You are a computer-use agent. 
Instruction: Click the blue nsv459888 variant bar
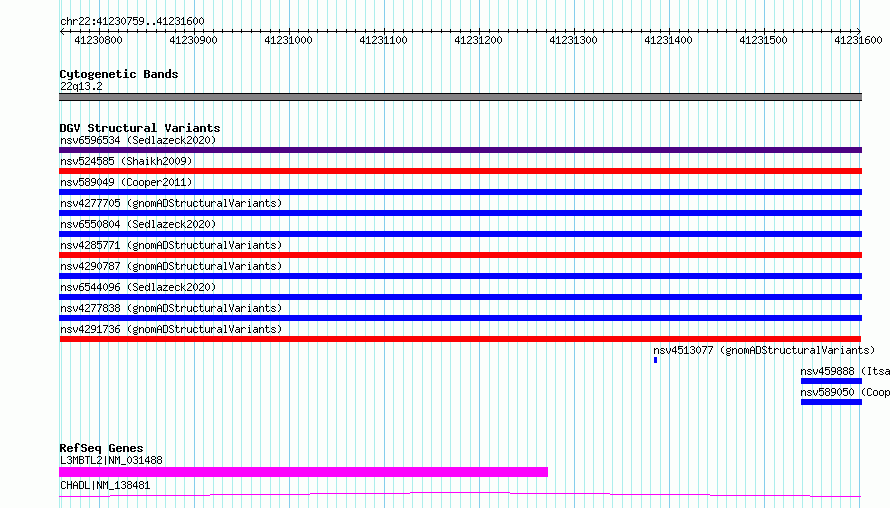832,381
